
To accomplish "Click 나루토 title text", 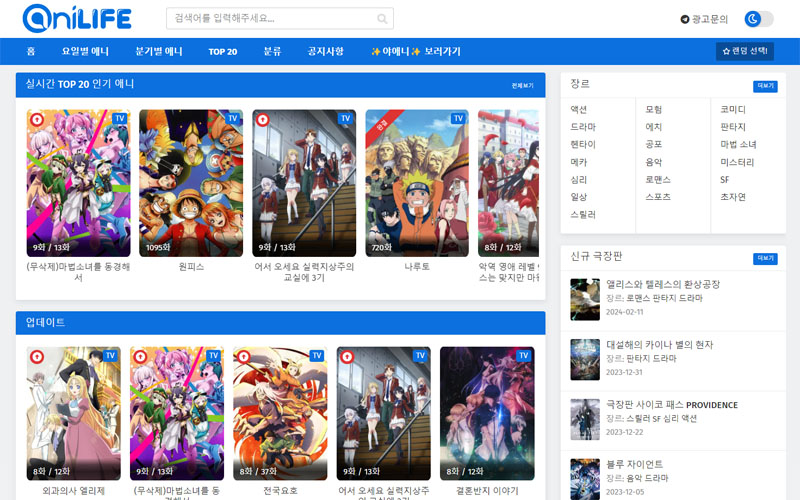I will pyautogui.click(x=417, y=267).
